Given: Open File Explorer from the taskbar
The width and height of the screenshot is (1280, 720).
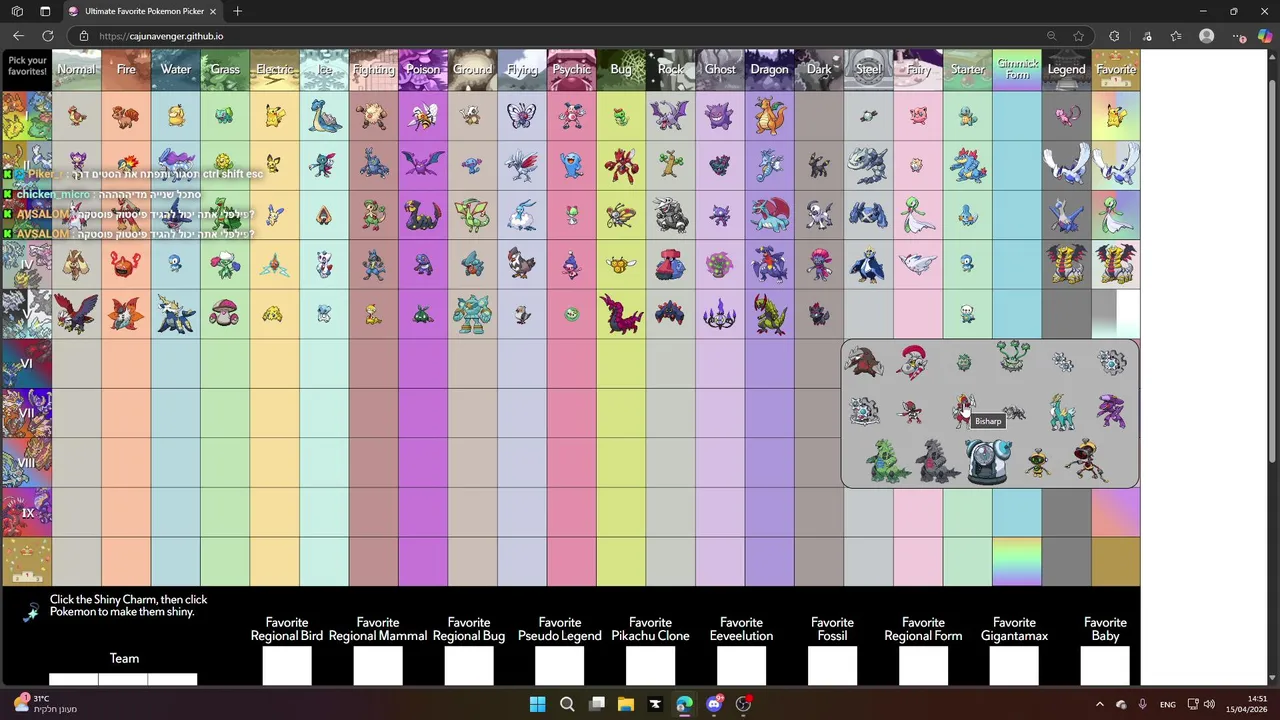Looking at the screenshot, I should pos(626,704).
